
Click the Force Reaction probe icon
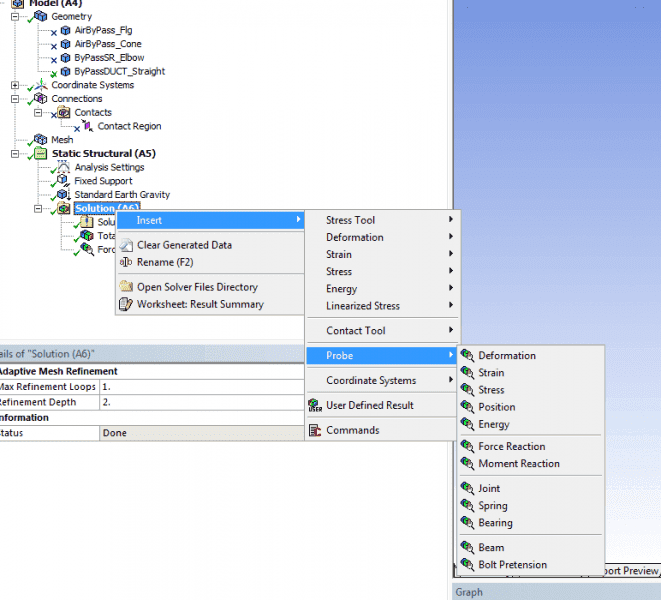point(467,447)
